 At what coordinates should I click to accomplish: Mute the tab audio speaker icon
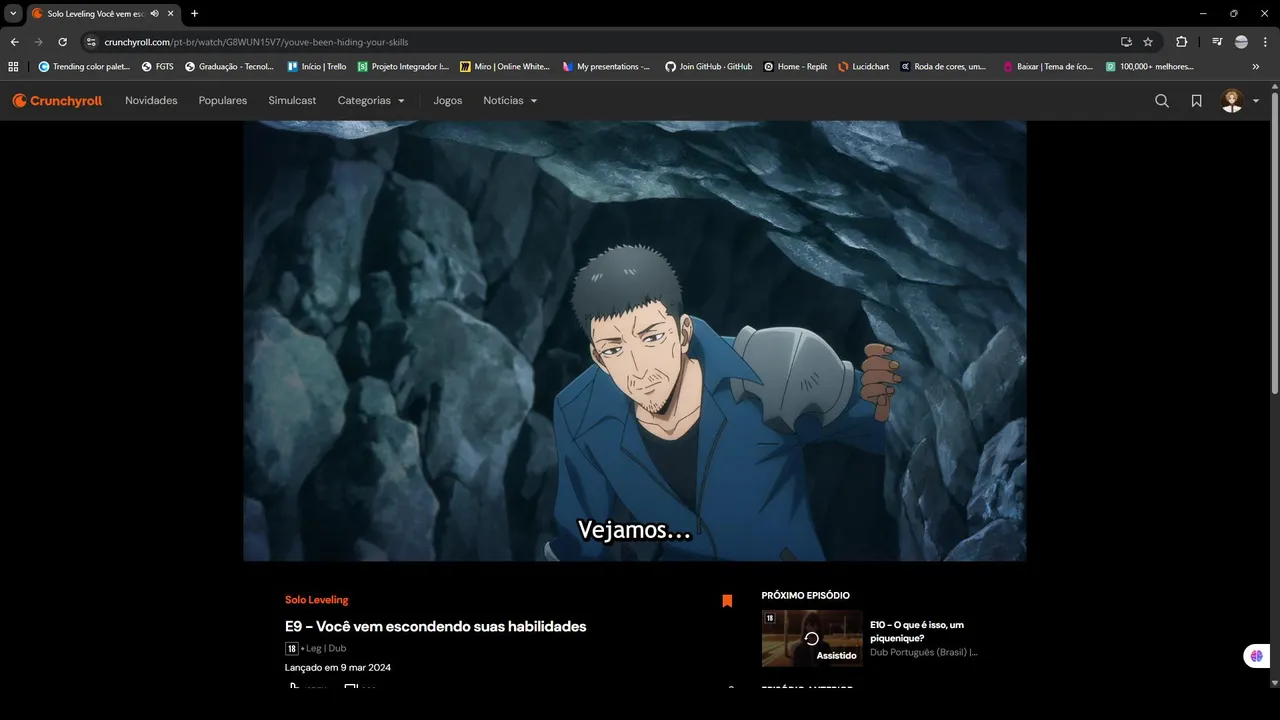[x=155, y=13]
